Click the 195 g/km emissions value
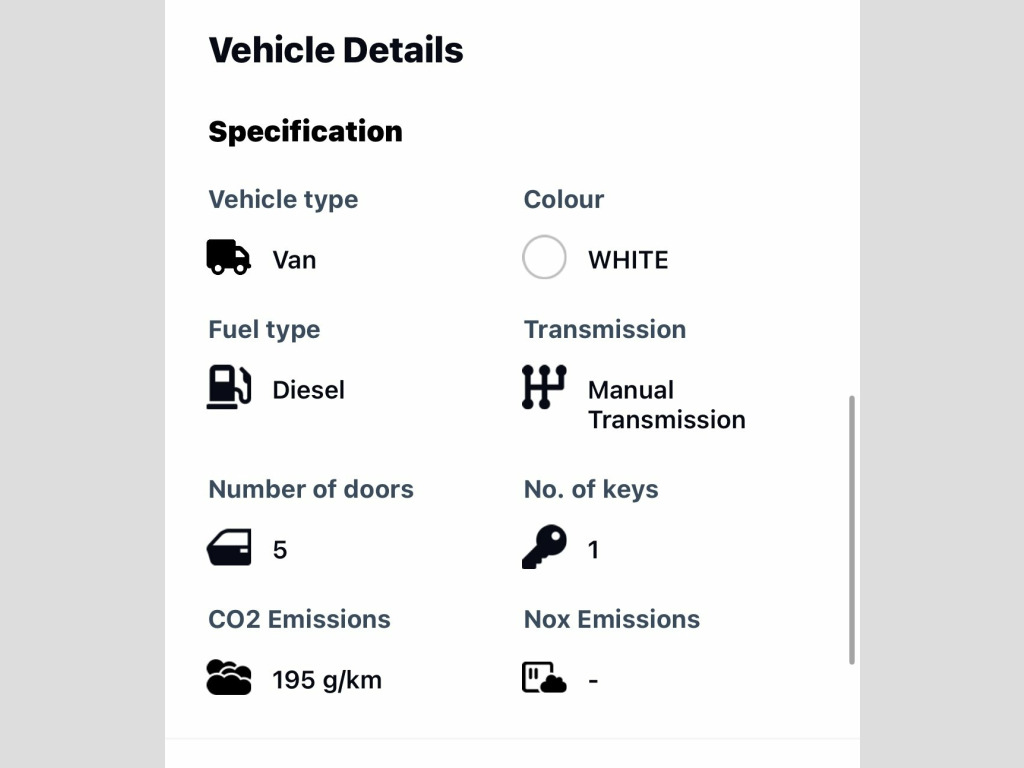This screenshot has height=768, width=1024. 327,680
